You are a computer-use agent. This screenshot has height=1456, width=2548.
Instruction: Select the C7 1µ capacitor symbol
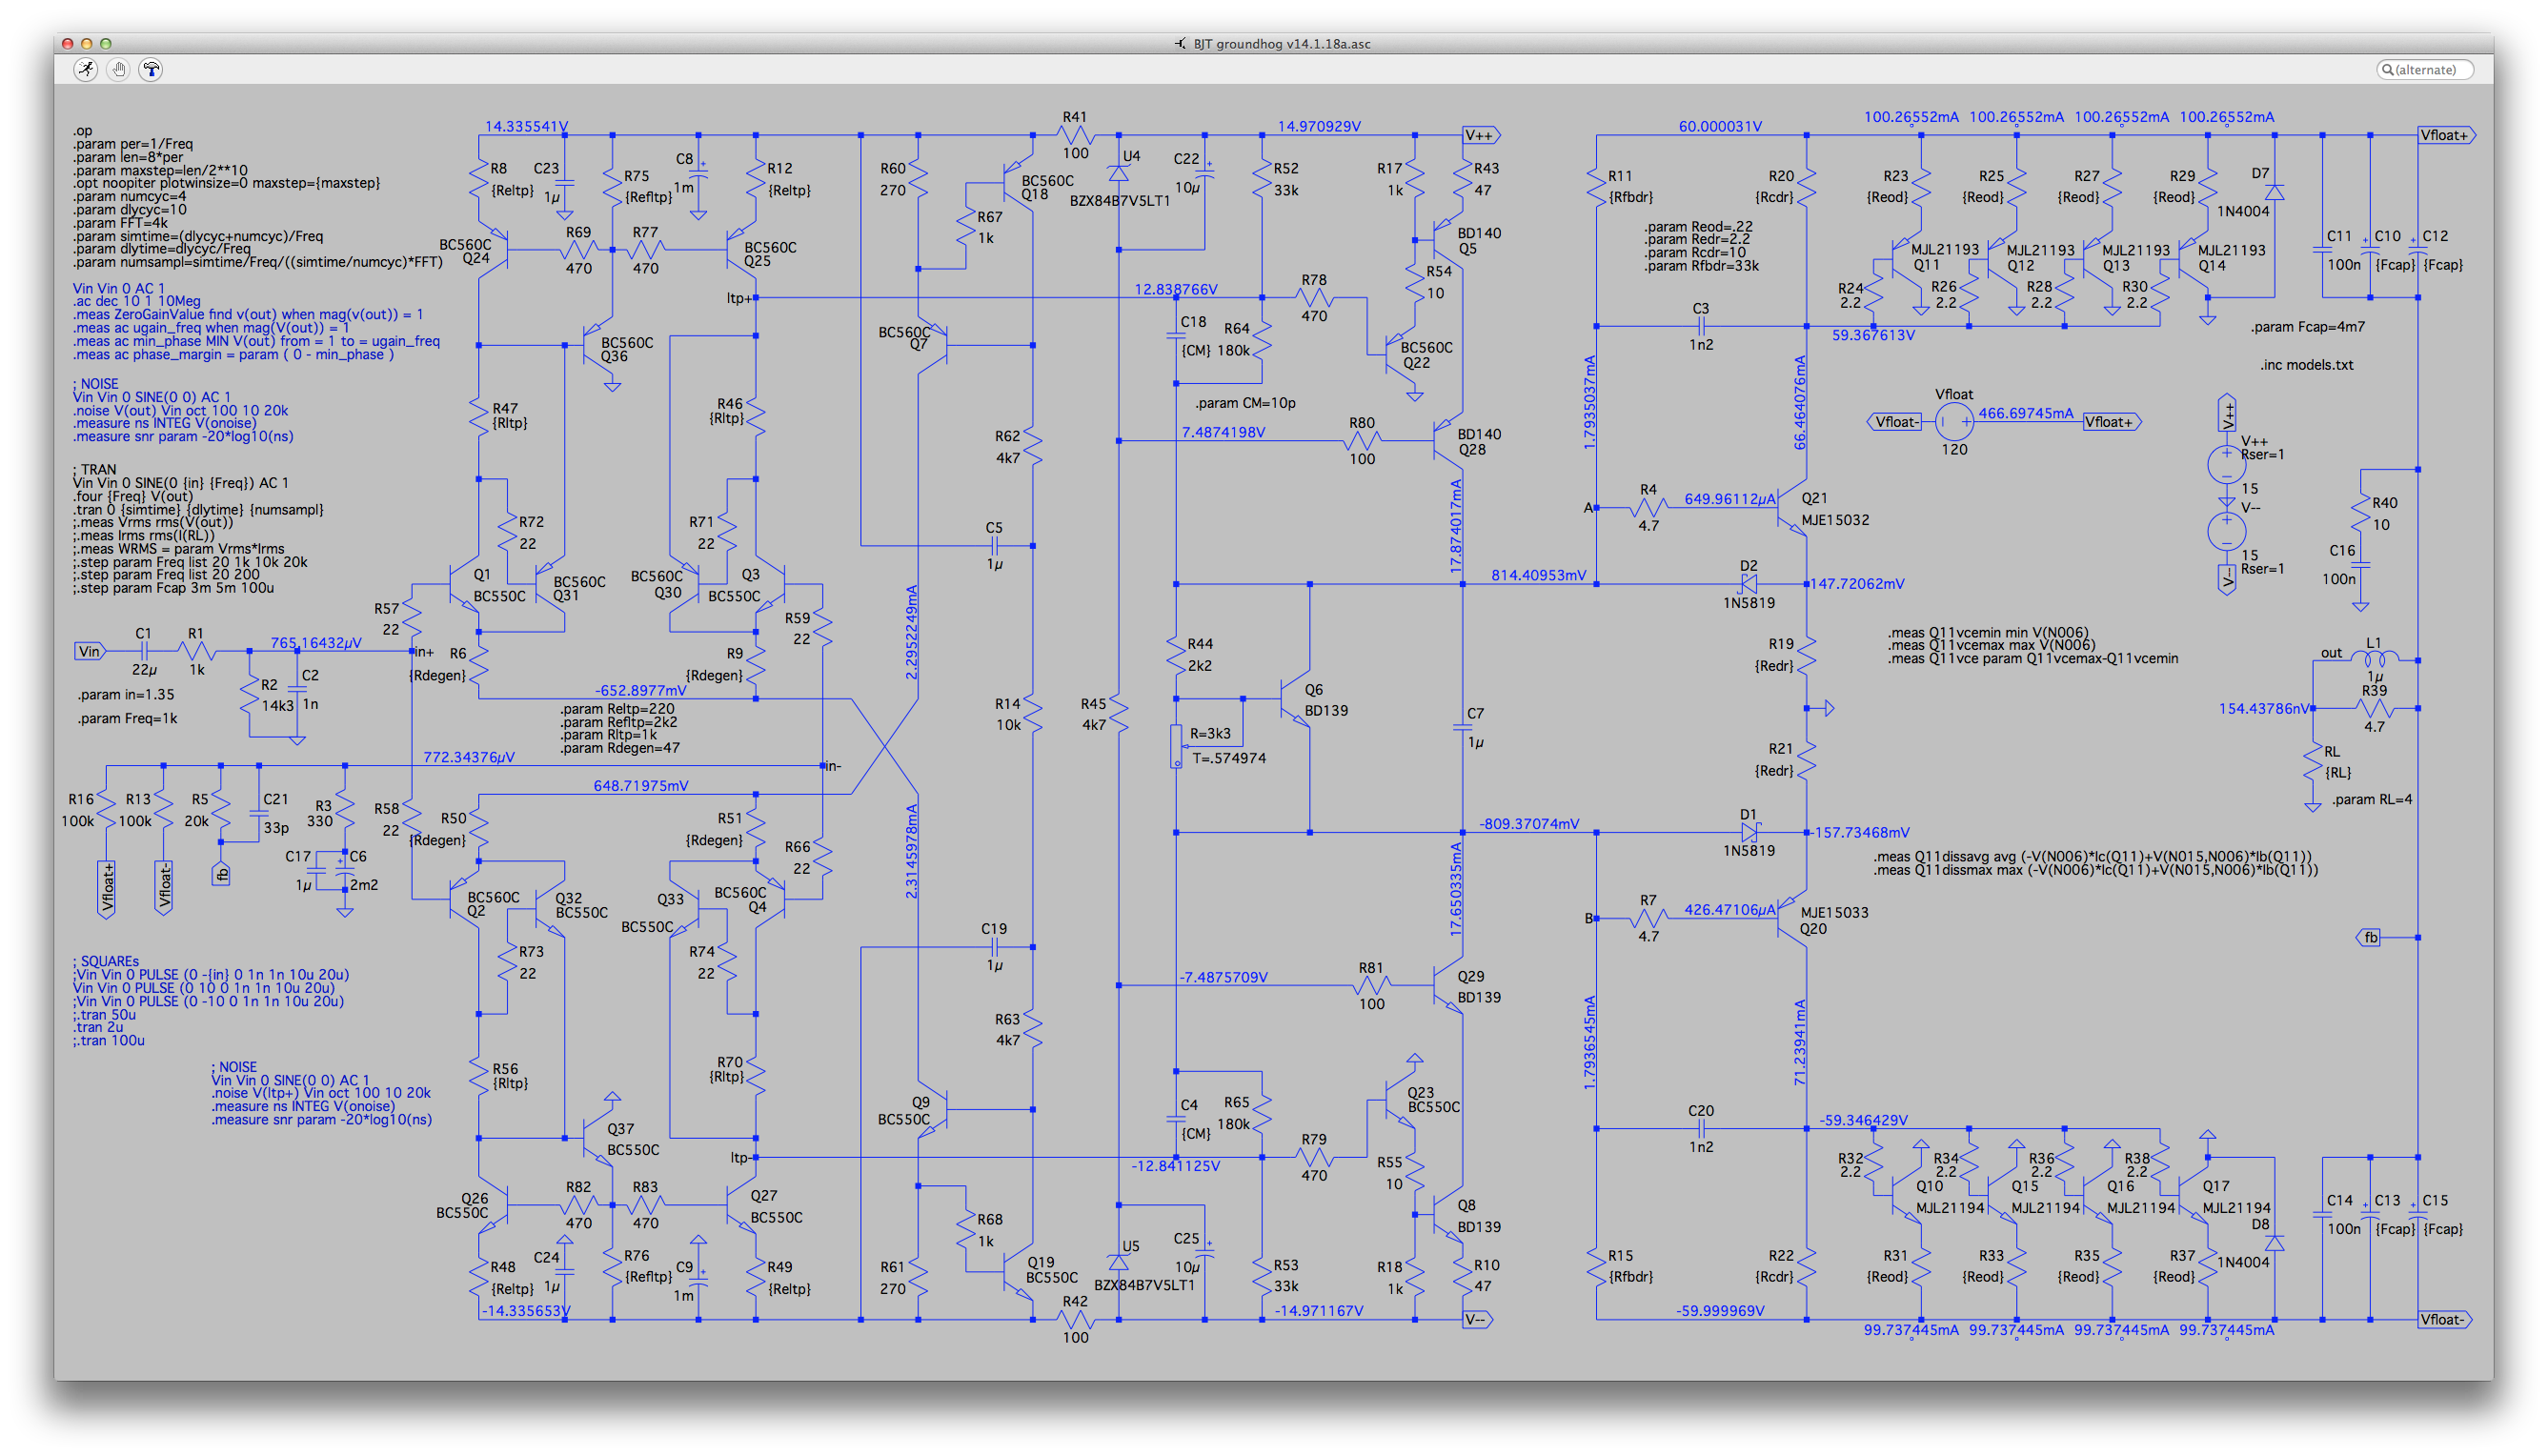[1462, 728]
